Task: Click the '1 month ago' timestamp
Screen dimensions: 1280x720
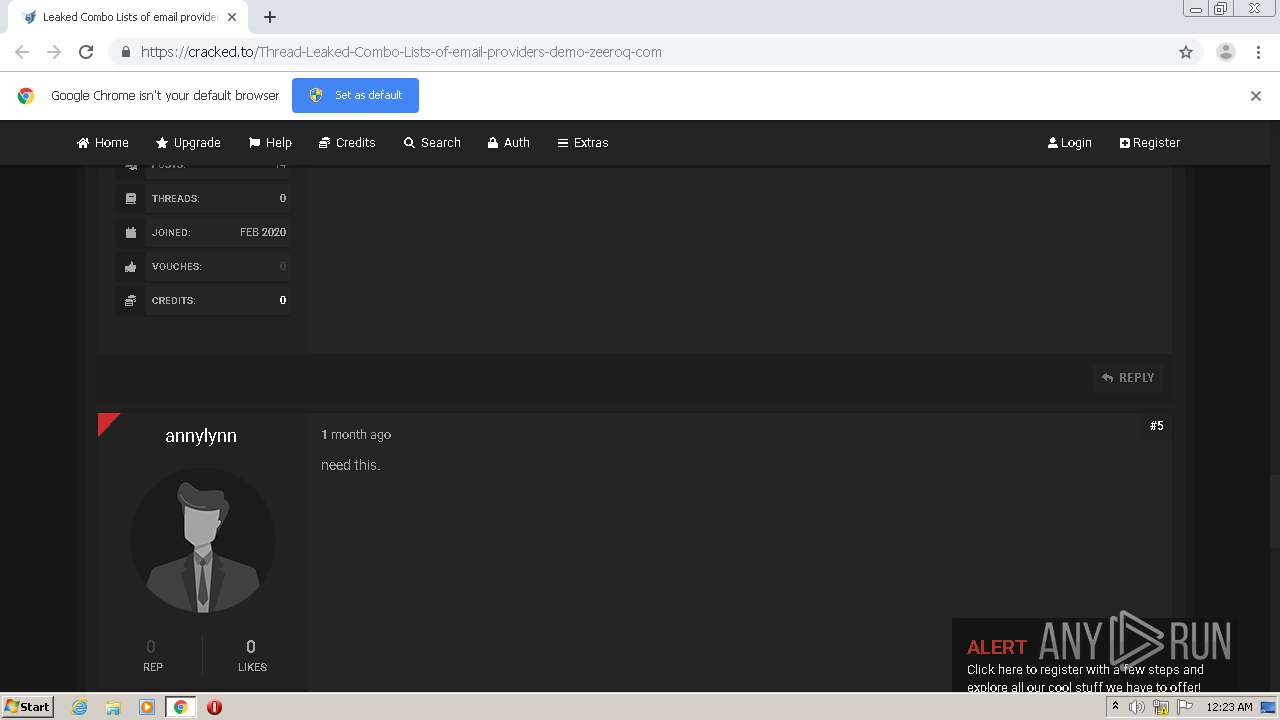Action: coord(356,435)
